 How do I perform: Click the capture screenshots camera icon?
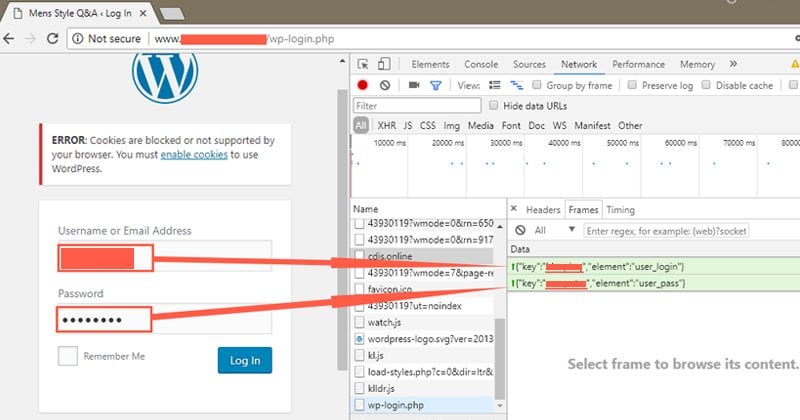[414, 85]
